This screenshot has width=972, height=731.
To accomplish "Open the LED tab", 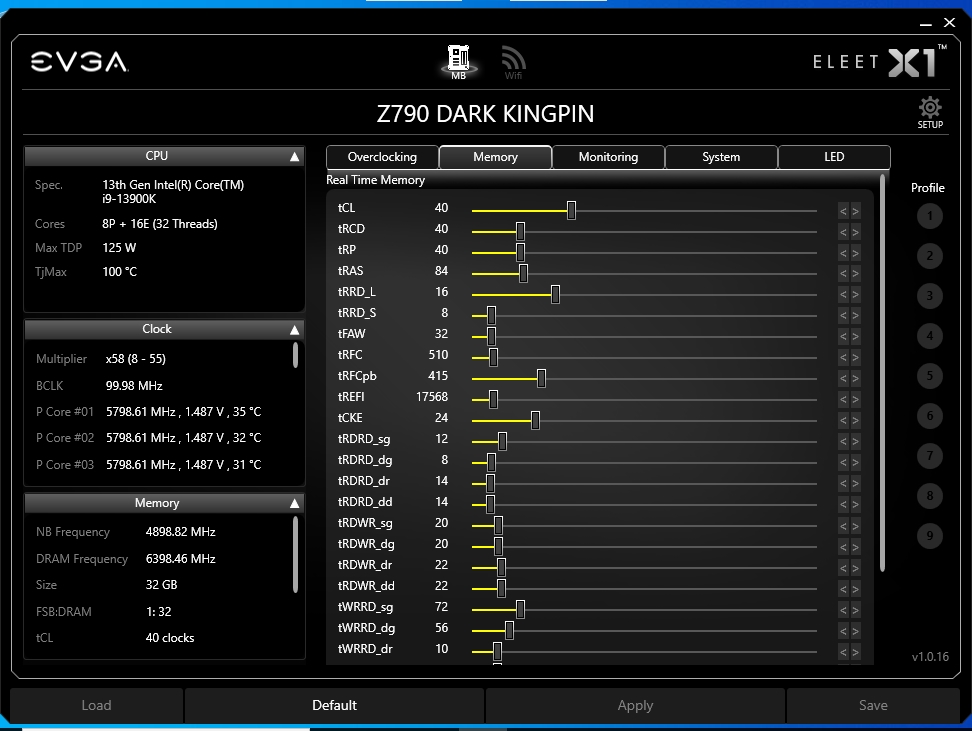I will [x=834, y=157].
